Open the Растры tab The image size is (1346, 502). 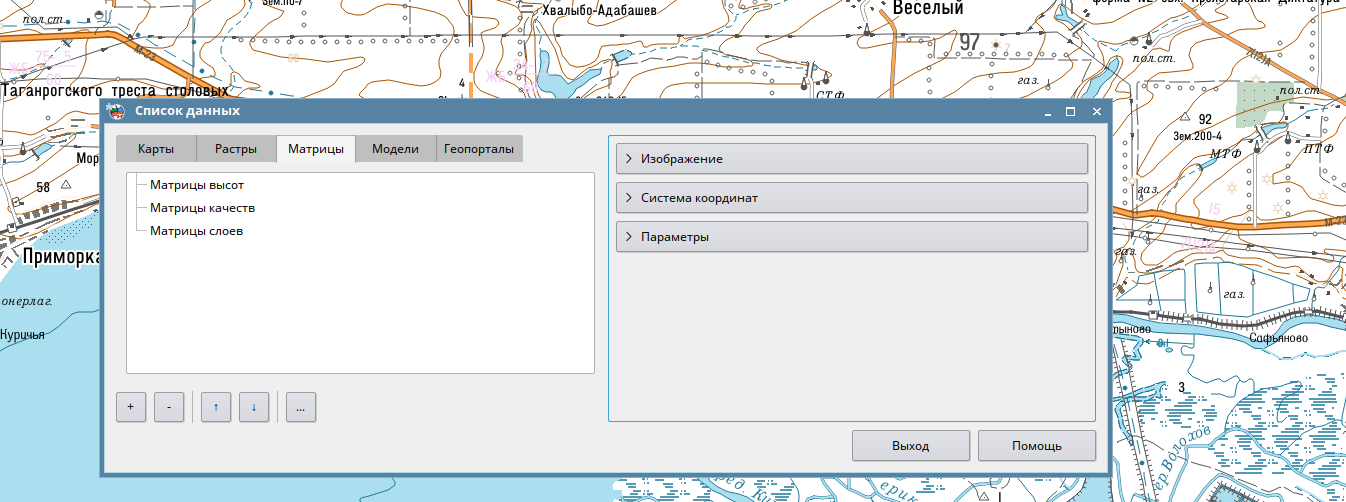point(236,149)
